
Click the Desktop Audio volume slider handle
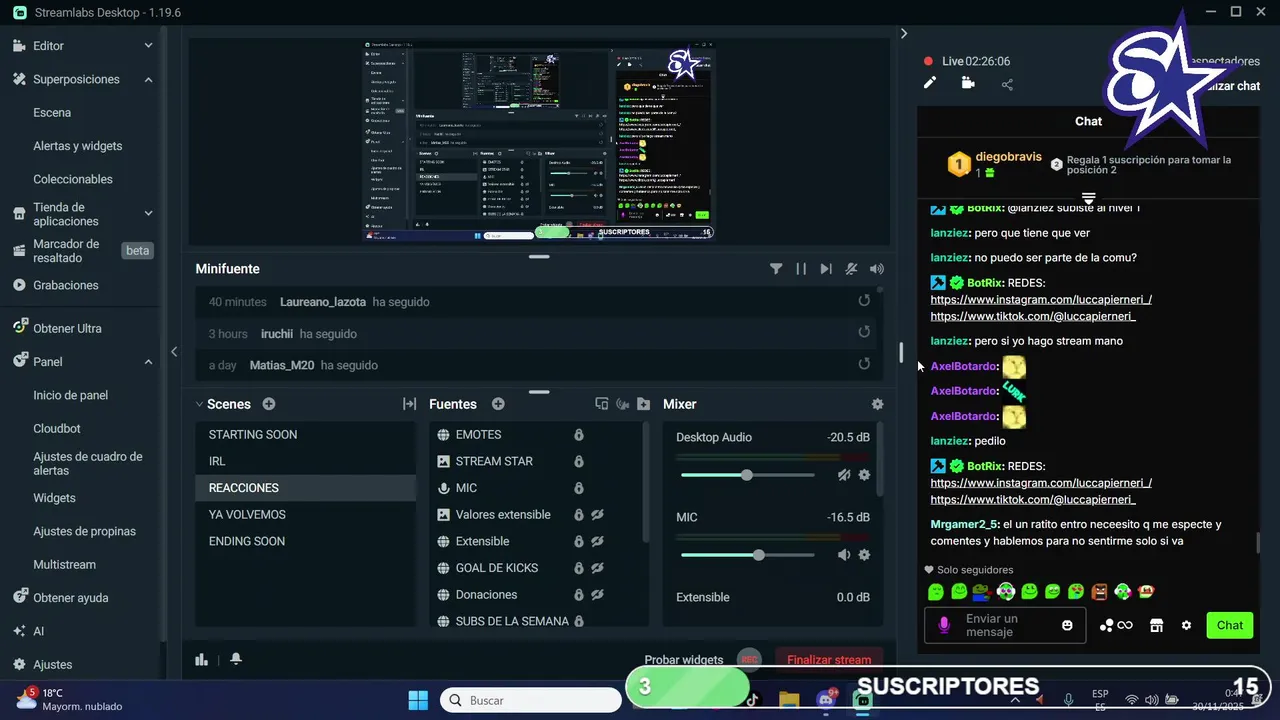point(747,475)
